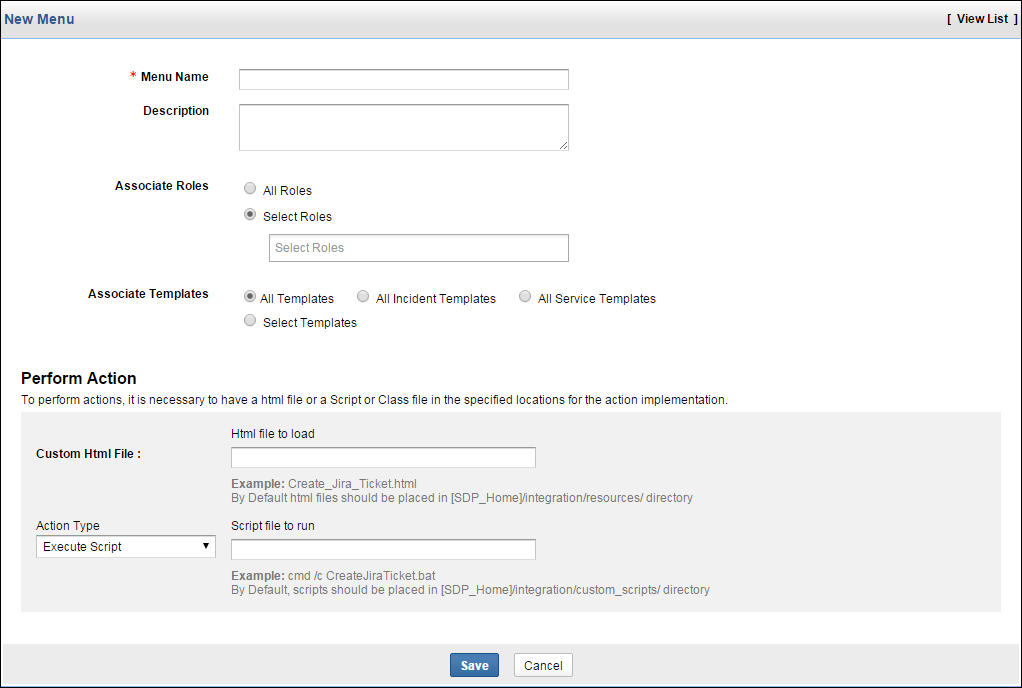Enable the Select Templates radio button
Viewport: 1022px width, 688px height.
pos(250,321)
